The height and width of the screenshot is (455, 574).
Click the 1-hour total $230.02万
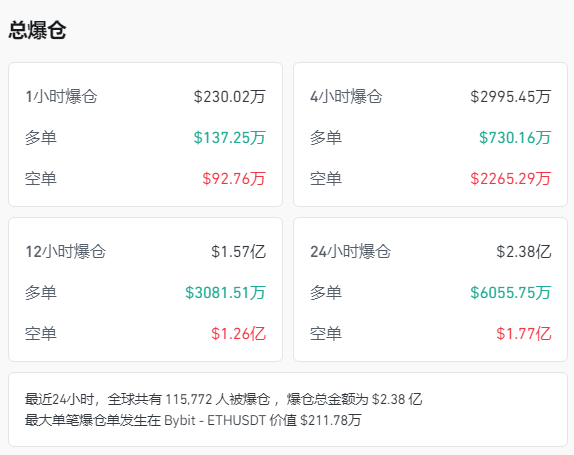pyautogui.click(x=230, y=97)
